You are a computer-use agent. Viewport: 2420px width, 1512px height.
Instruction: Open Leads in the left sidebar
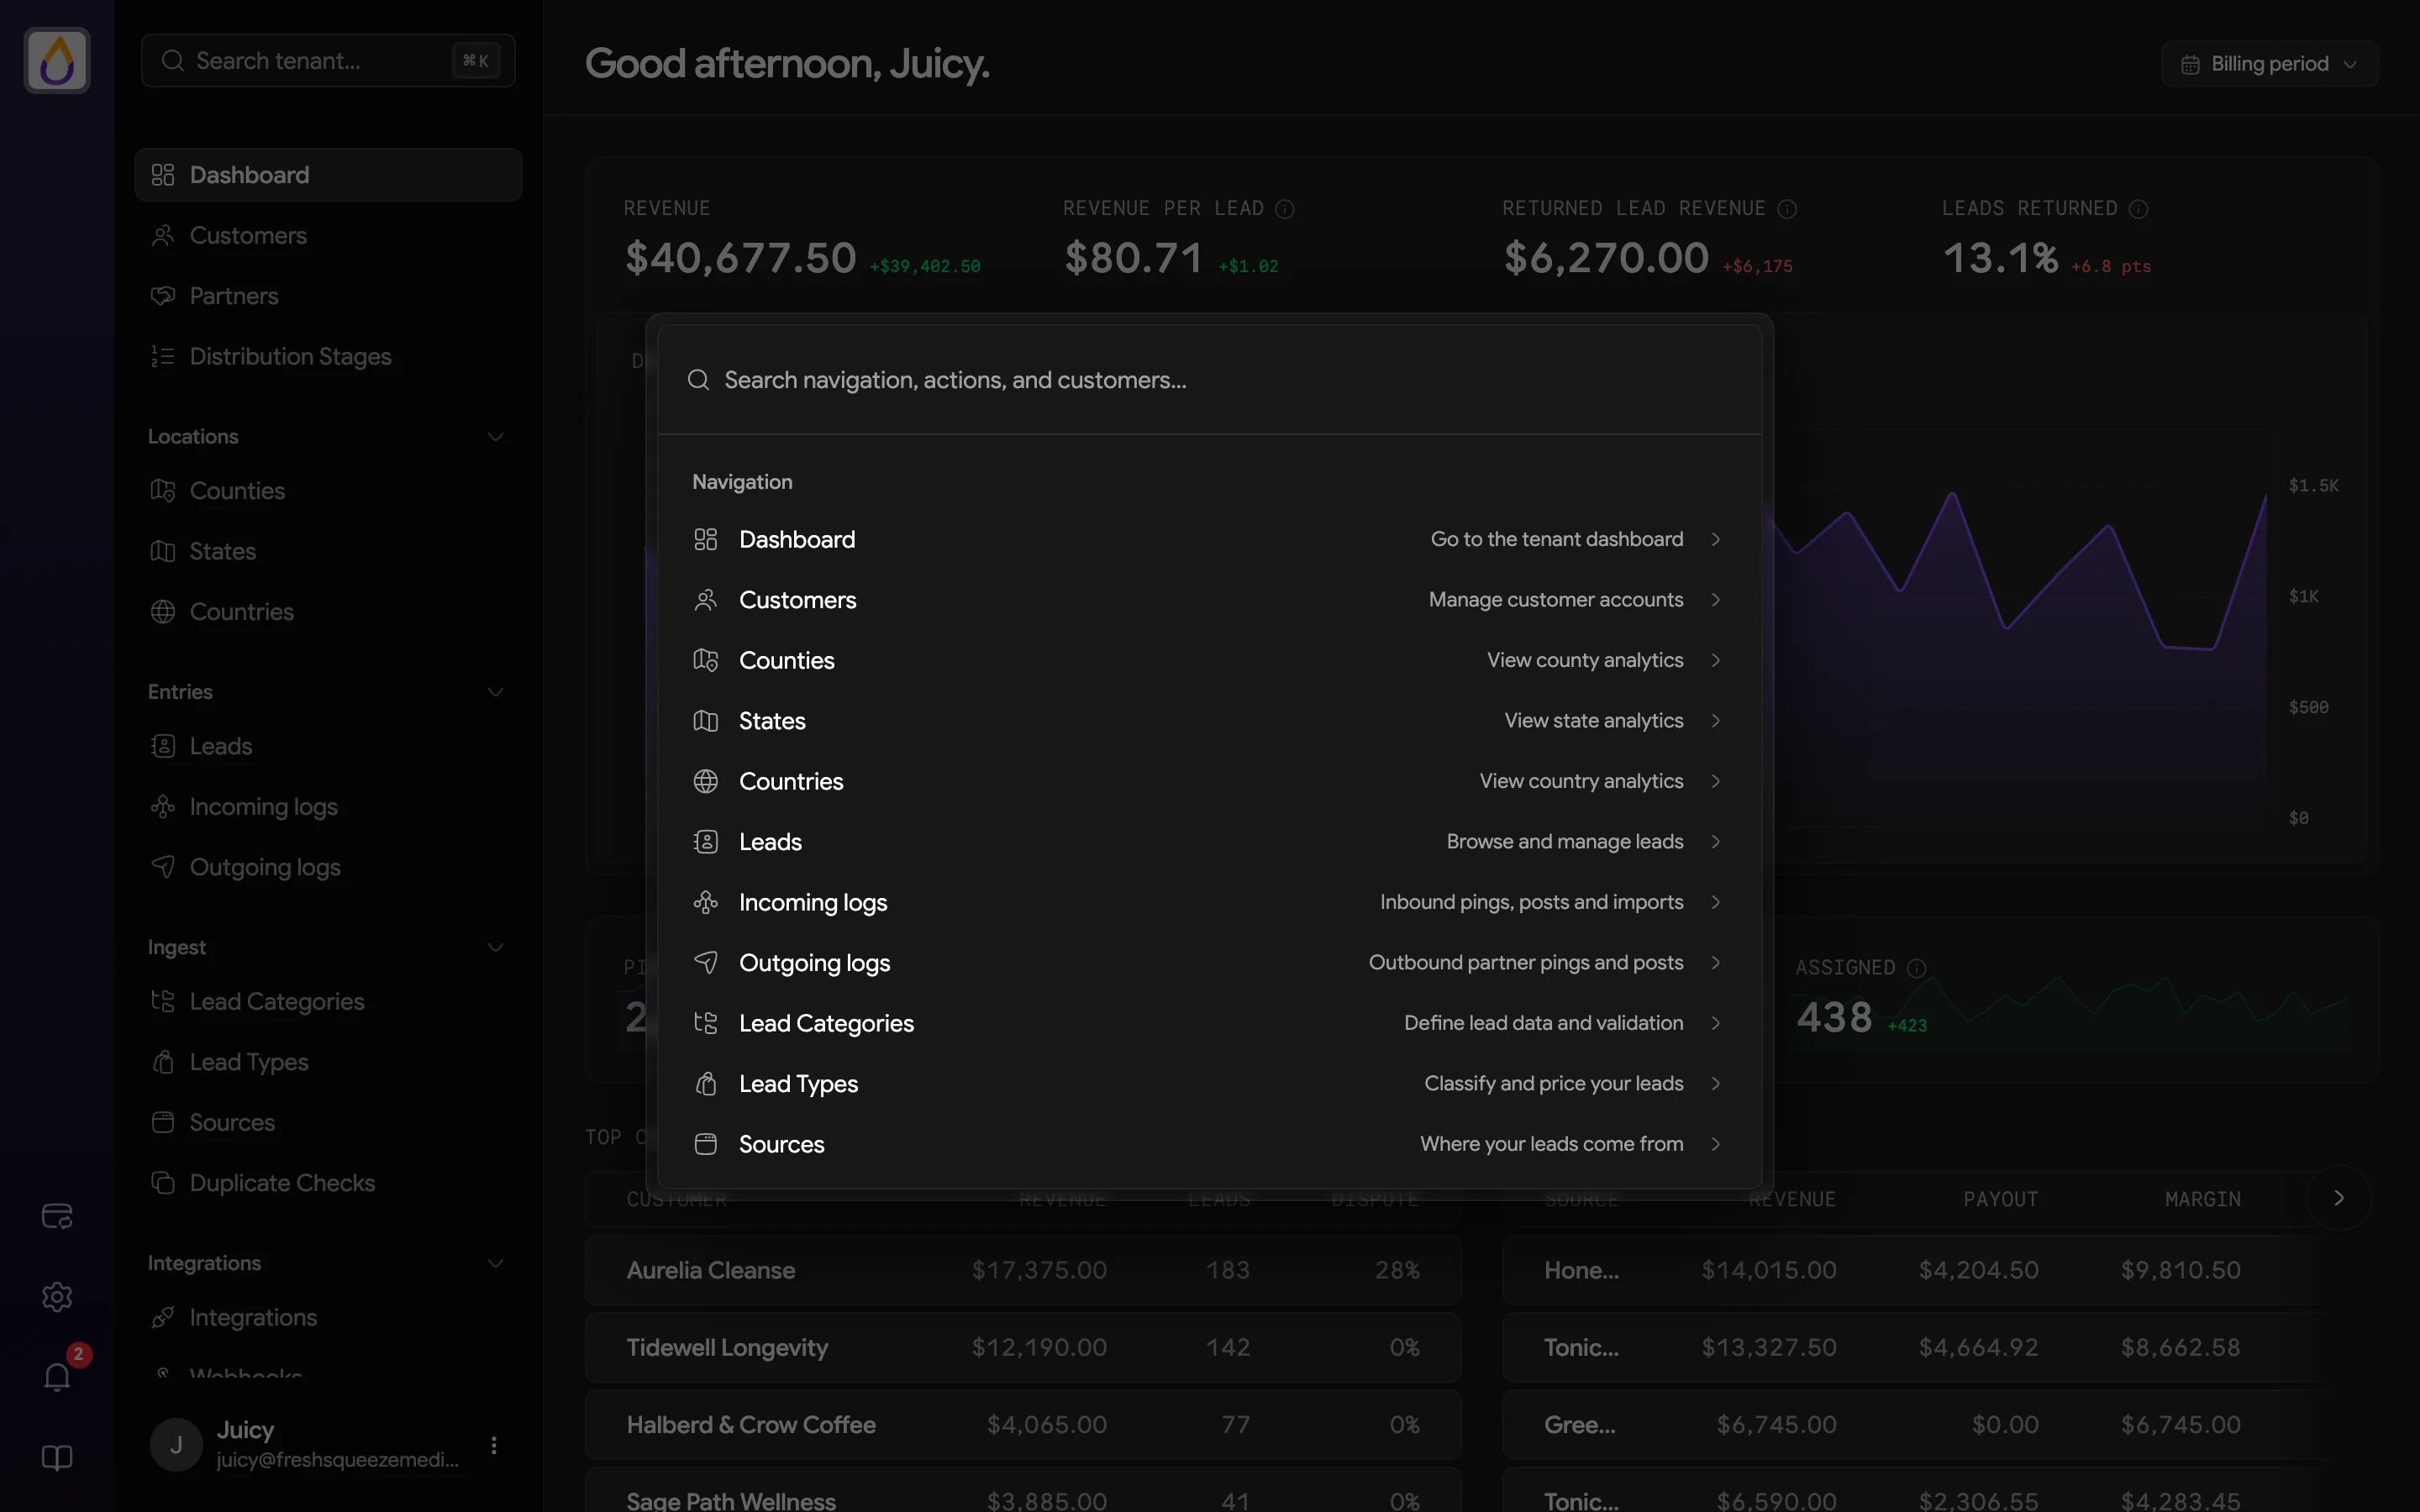tap(328, 747)
